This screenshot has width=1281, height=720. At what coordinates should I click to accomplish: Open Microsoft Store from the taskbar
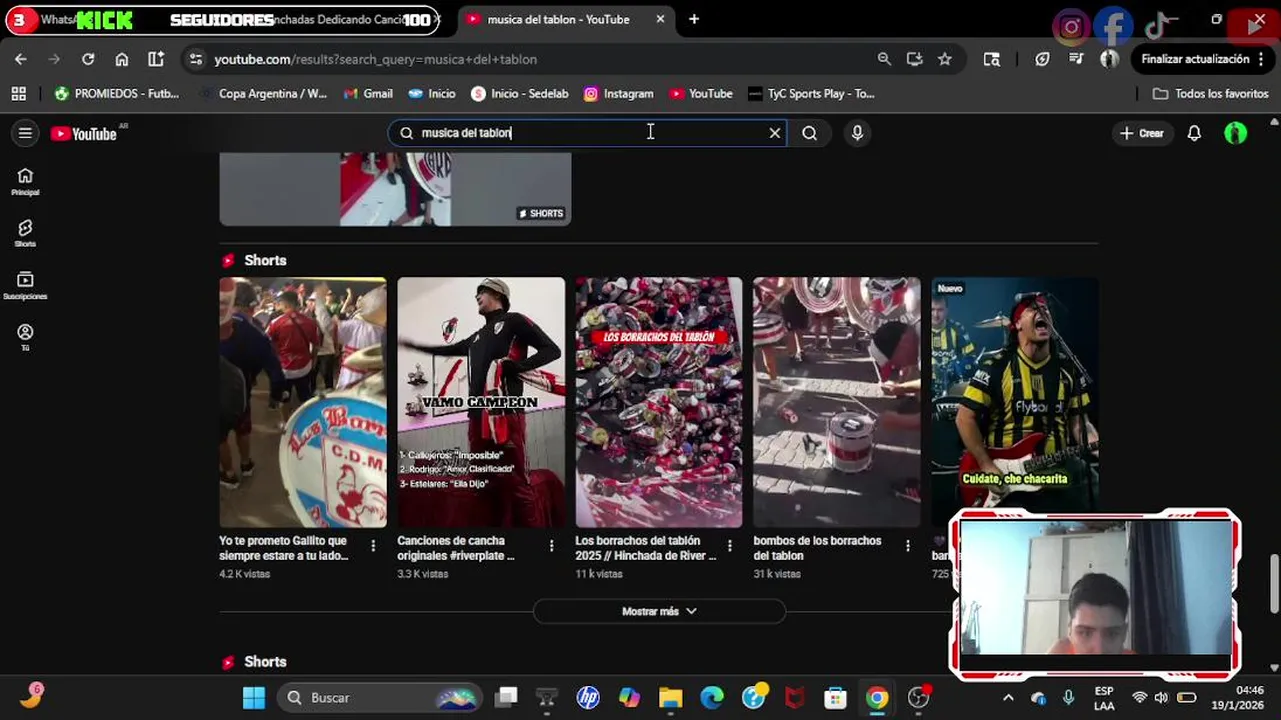835,697
